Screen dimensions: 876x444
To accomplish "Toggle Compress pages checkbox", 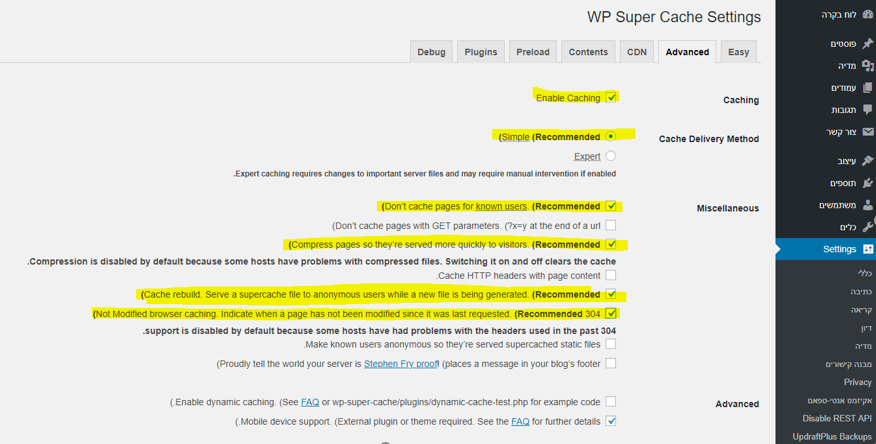I will point(611,244).
